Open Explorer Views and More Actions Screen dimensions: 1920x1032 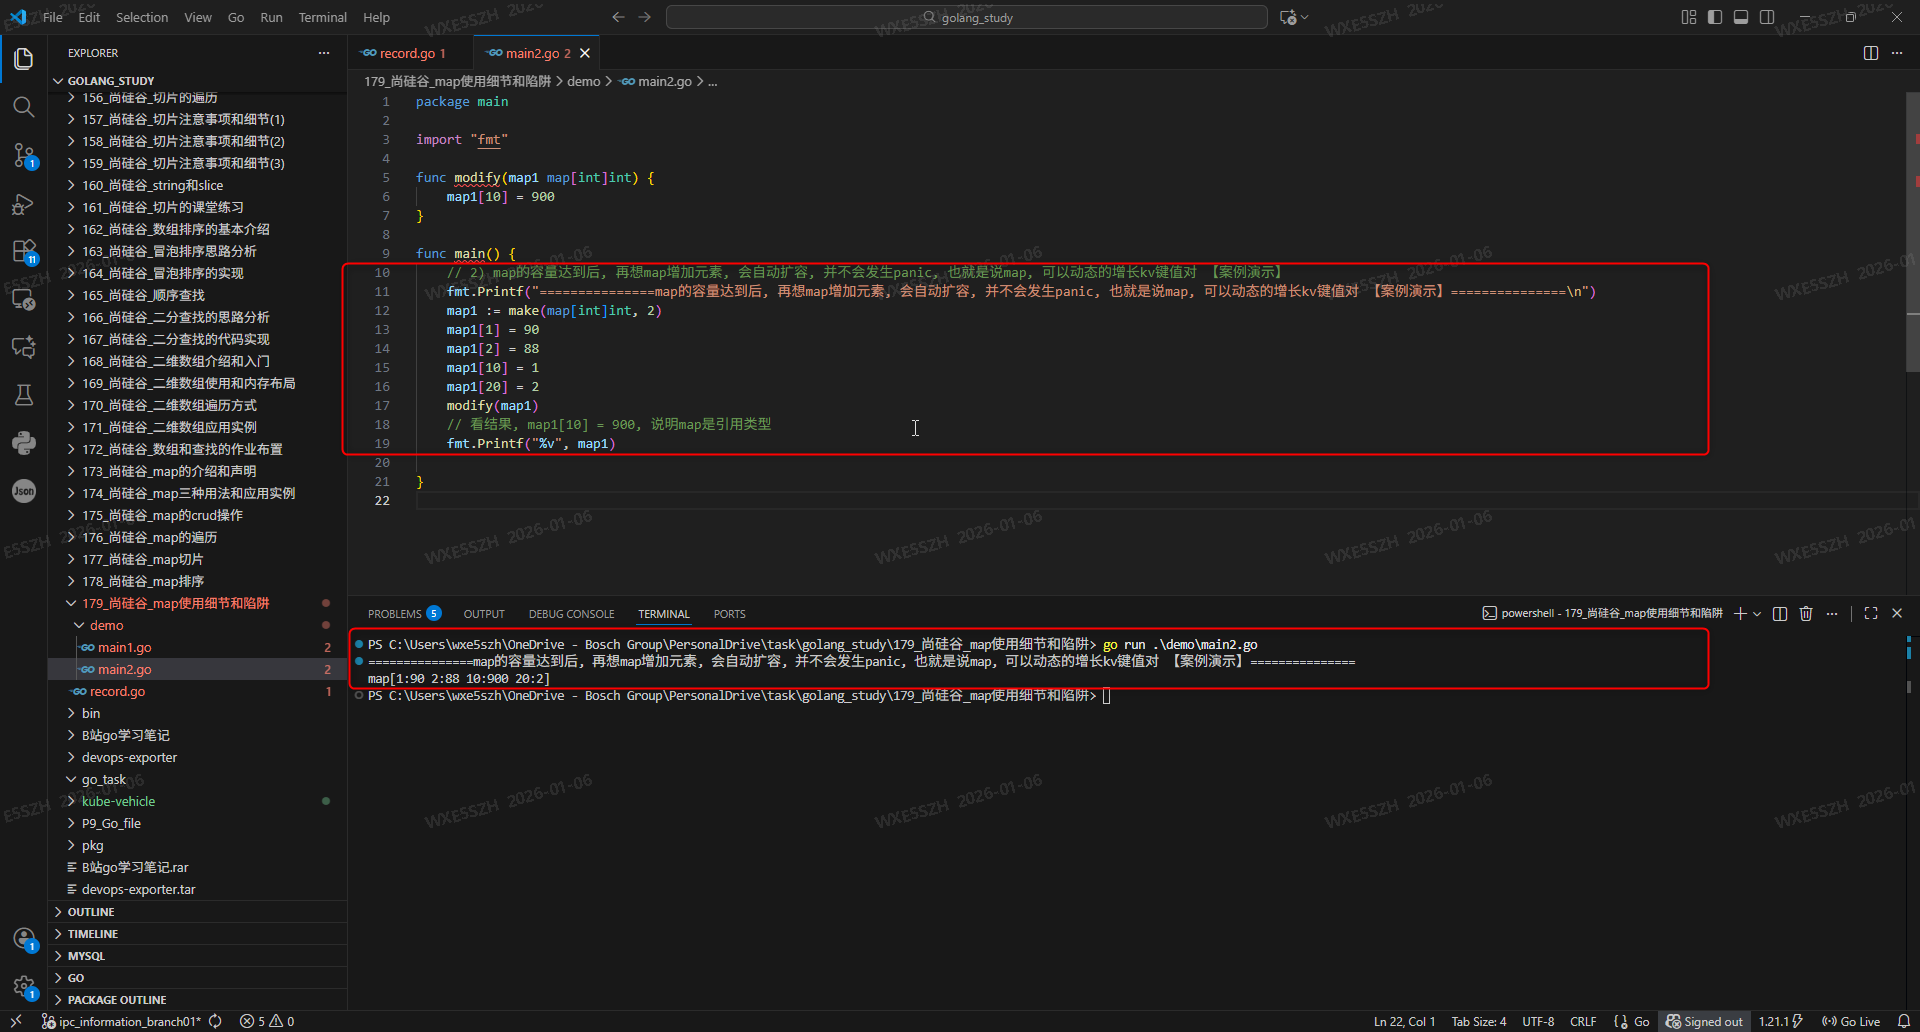coord(324,53)
